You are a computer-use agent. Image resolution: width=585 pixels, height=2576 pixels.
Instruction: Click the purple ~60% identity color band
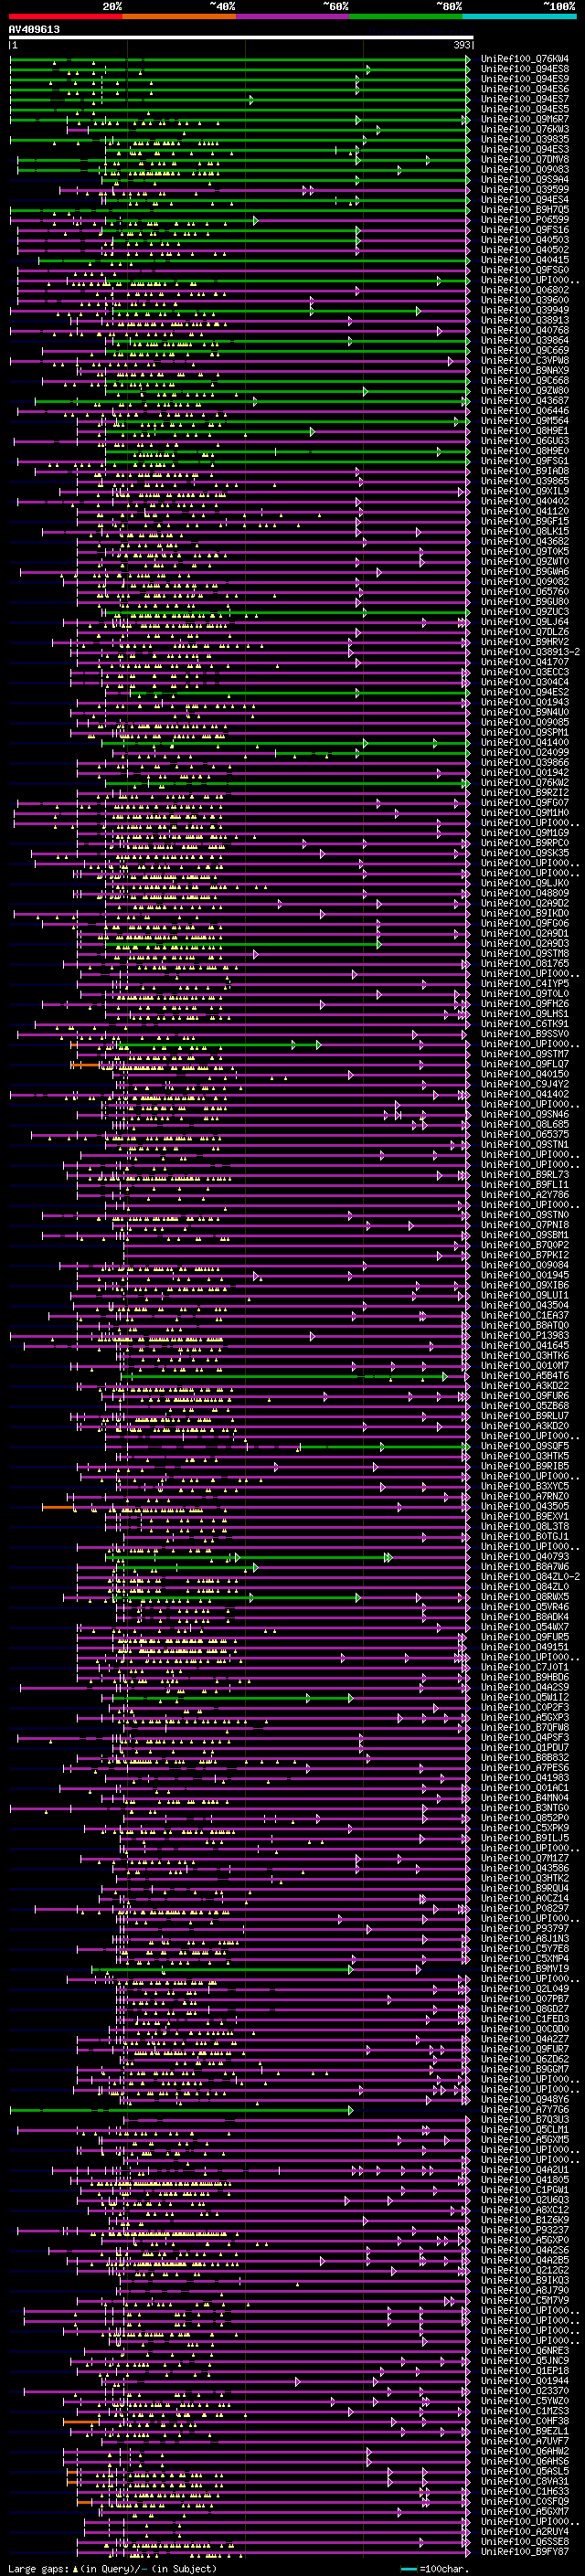point(293,16)
